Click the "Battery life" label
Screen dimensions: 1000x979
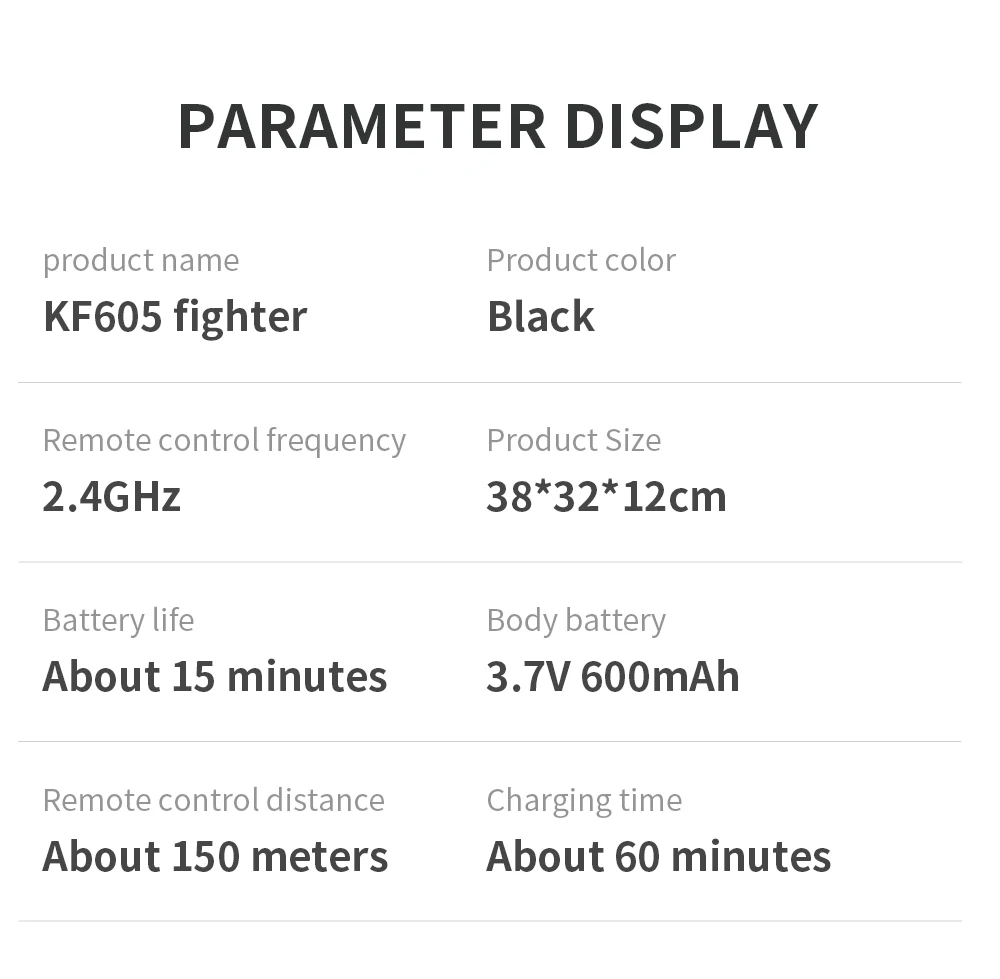pyautogui.click(x=118, y=621)
